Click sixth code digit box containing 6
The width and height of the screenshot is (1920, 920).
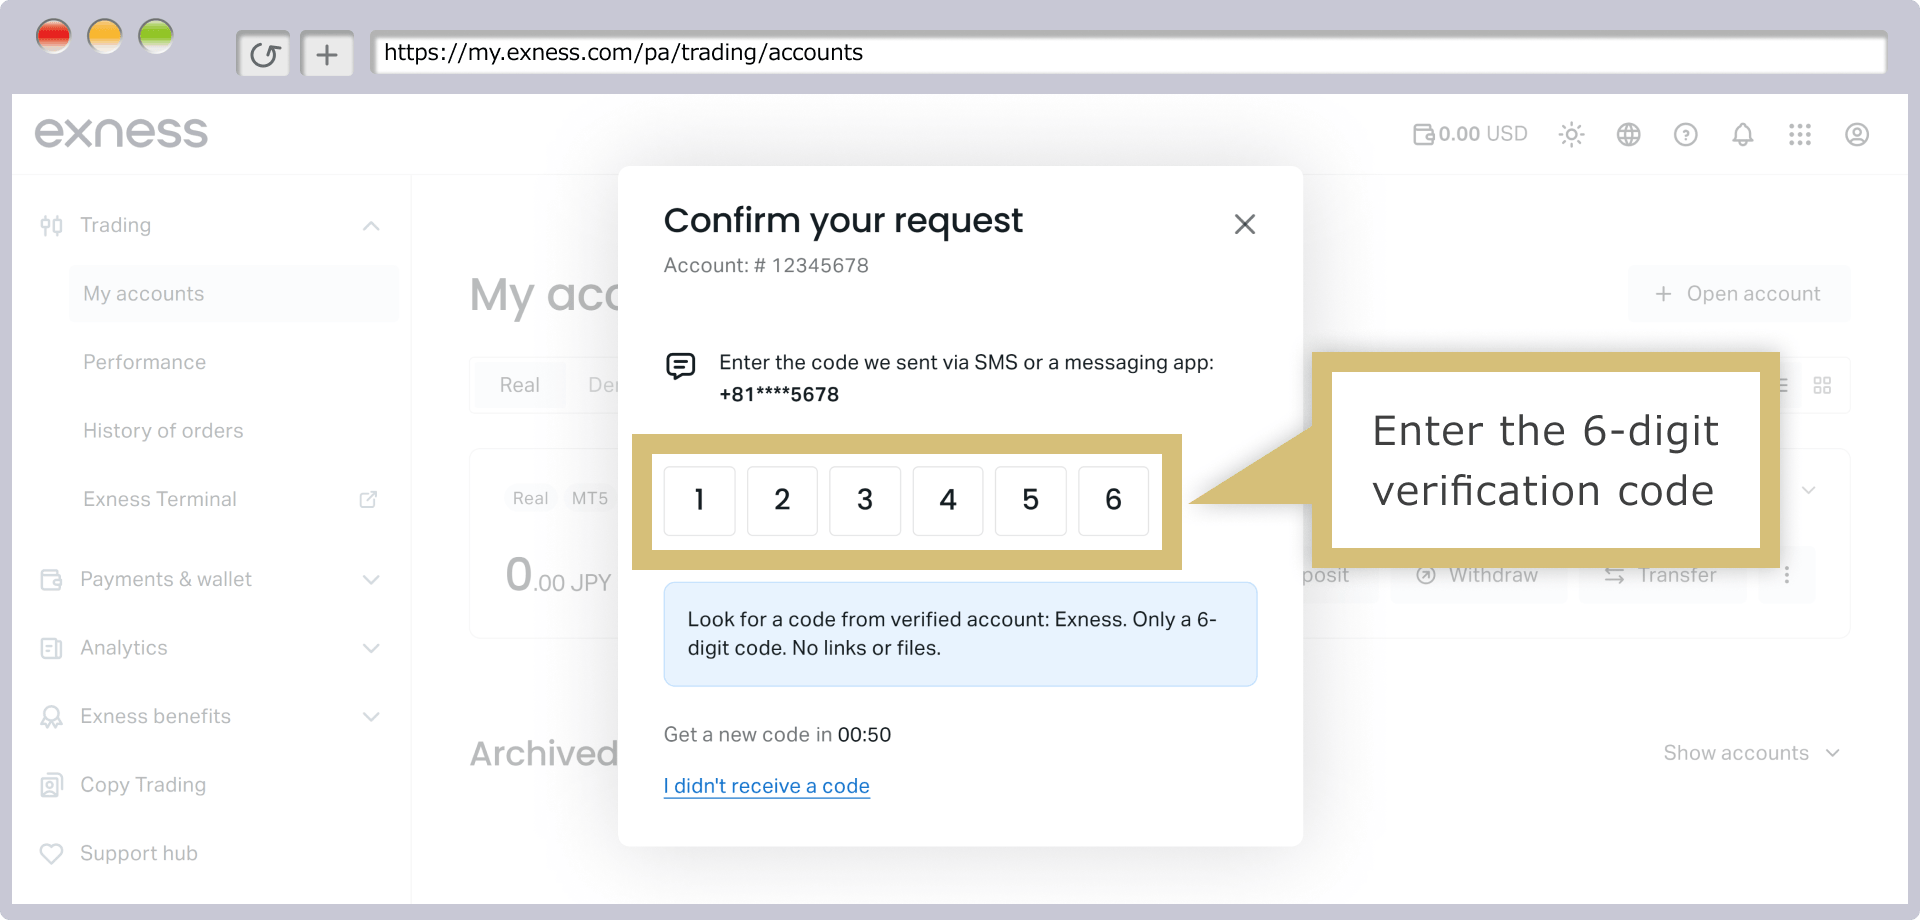tap(1114, 500)
